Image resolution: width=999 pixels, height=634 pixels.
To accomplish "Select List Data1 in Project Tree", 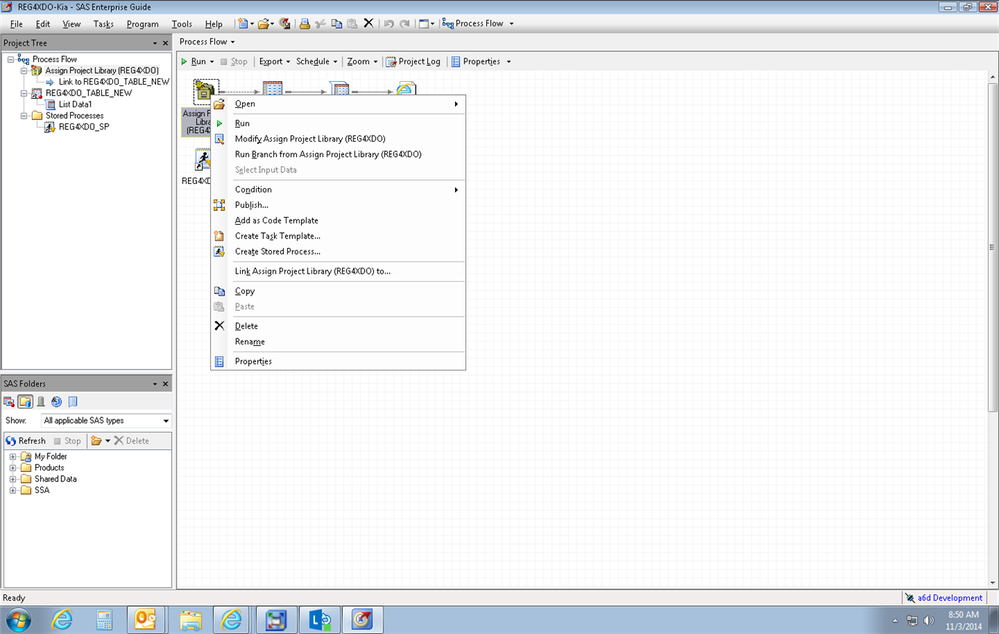I will (75, 104).
